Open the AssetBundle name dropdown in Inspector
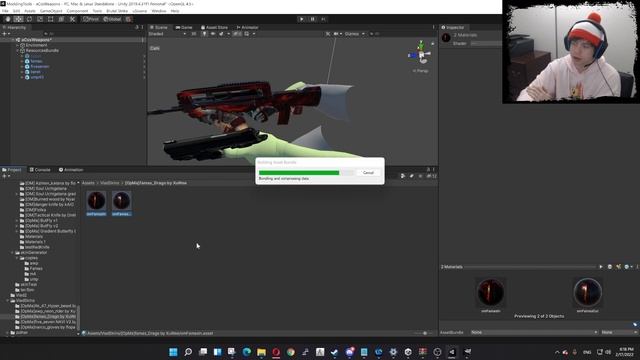This screenshot has width=640, height=360. click(534, 333)
